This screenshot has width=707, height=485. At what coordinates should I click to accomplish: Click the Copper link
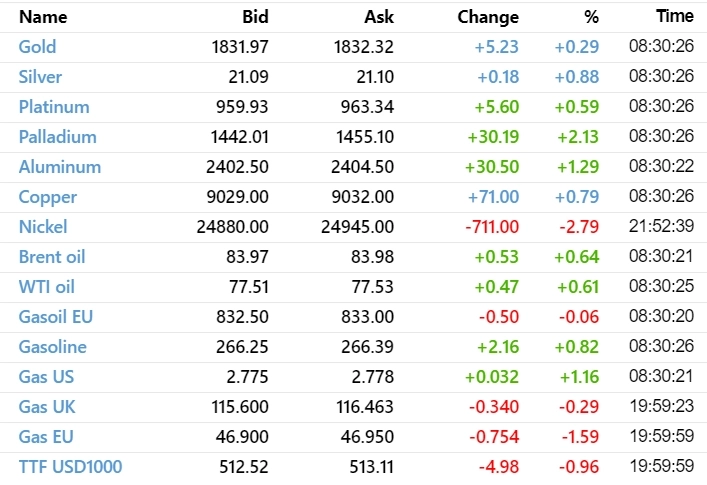pyautogui.click(x=47, y=197)
